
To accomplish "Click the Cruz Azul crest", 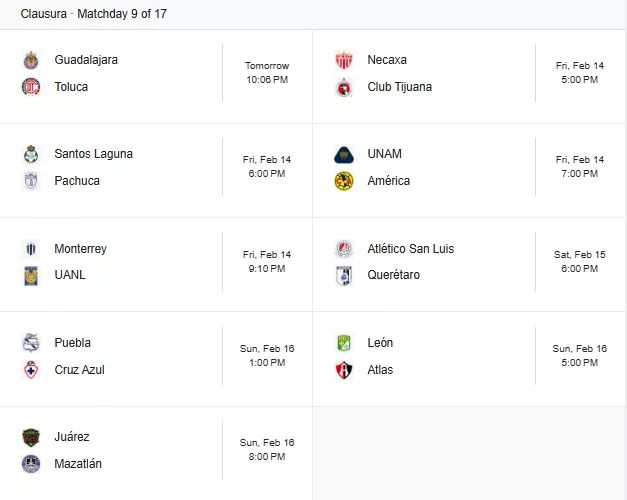I will pyautogui.click(x=31, y=370).
